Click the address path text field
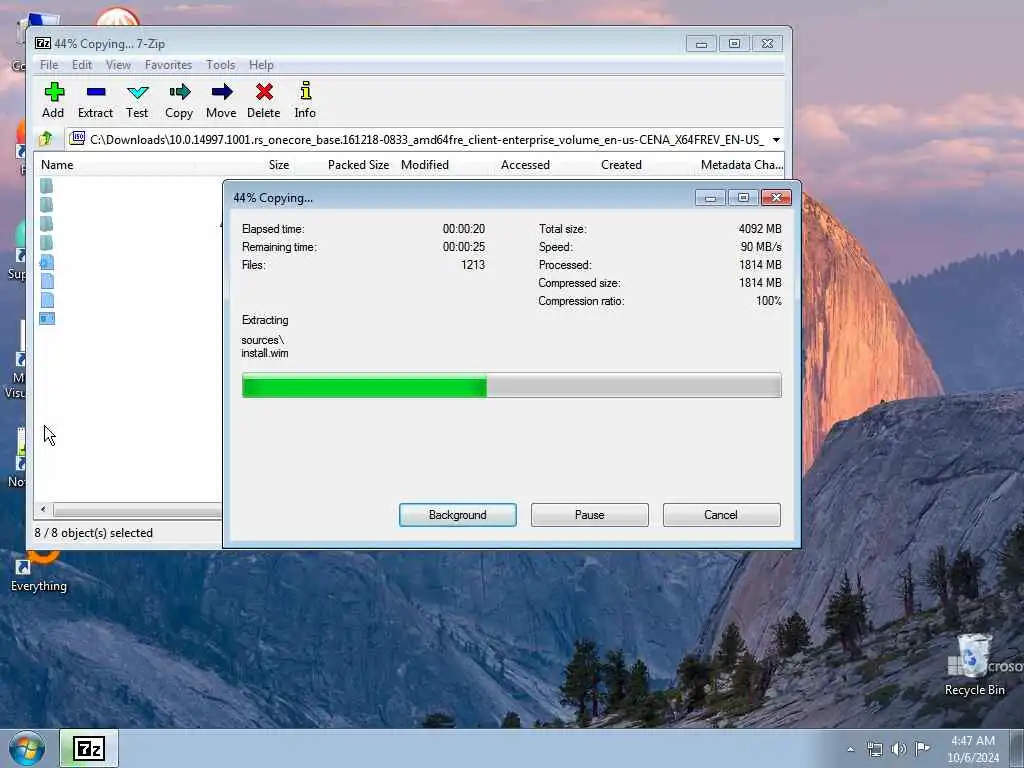Viewport: 1024px width, 768px height. (x=427, y=139)
